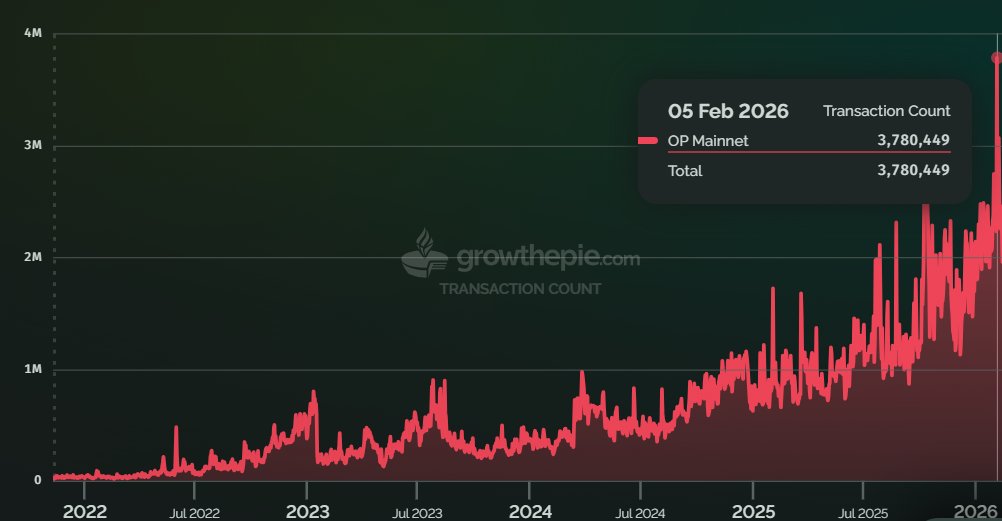1002x521 pixels.
Task: Click the Jul 2022 x-axis label
Action: [194, 513]
